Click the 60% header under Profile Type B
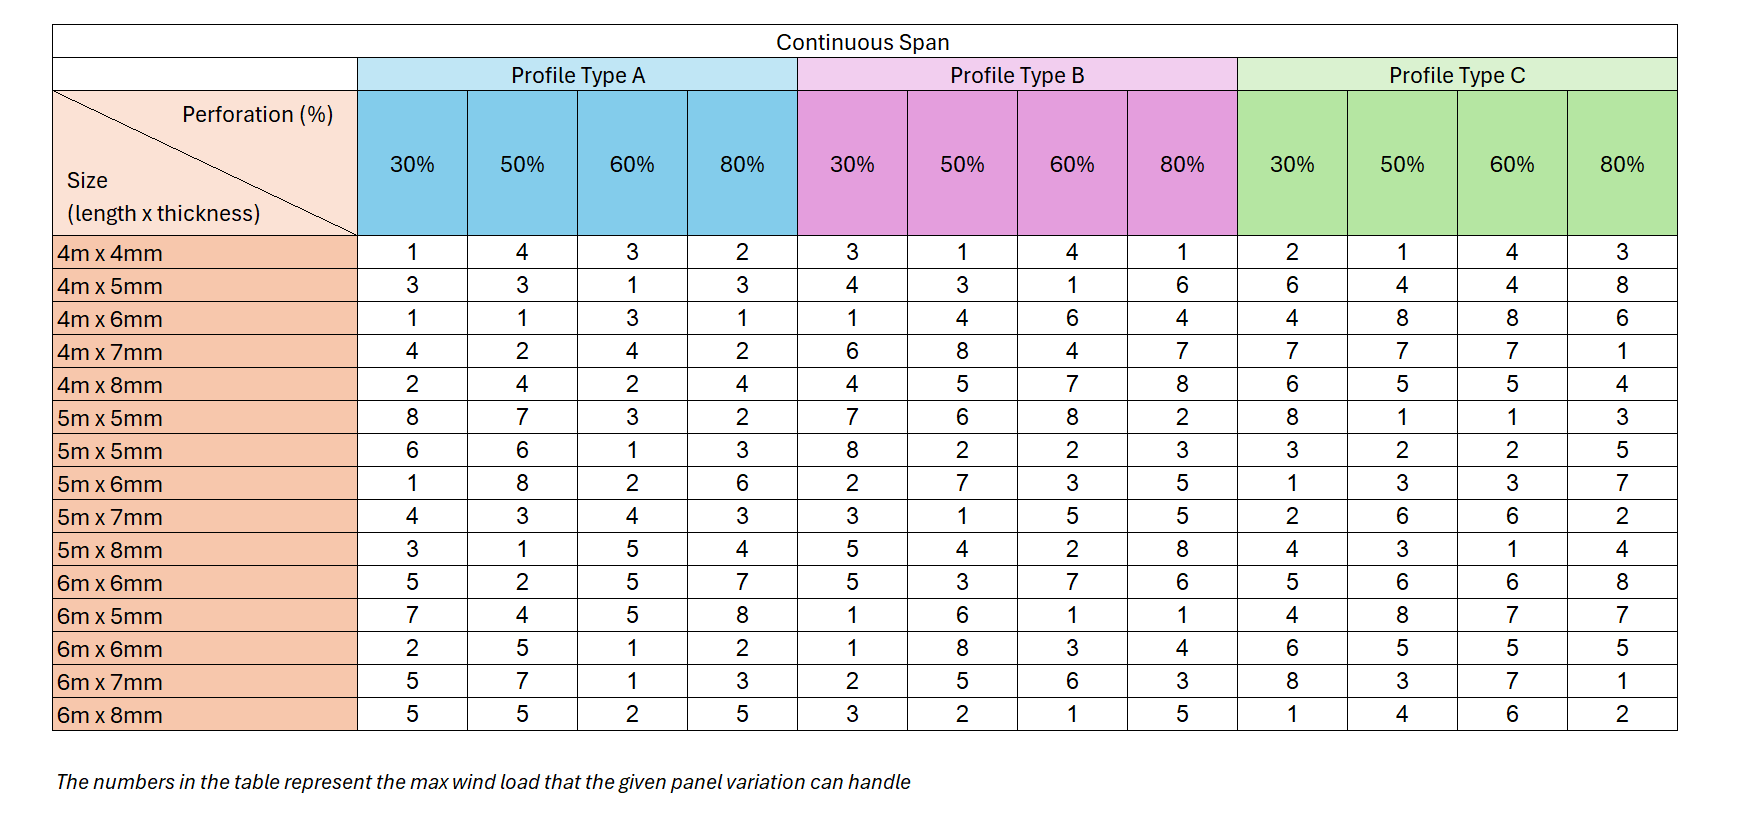 pos(1072,164)
